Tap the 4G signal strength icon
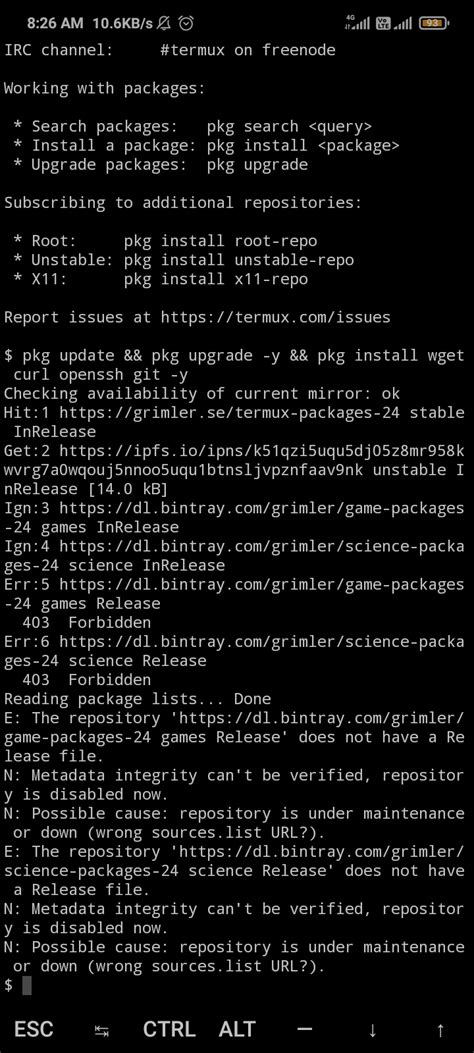The height and width of the screenshot is (1053, 474). click(357, 23)
